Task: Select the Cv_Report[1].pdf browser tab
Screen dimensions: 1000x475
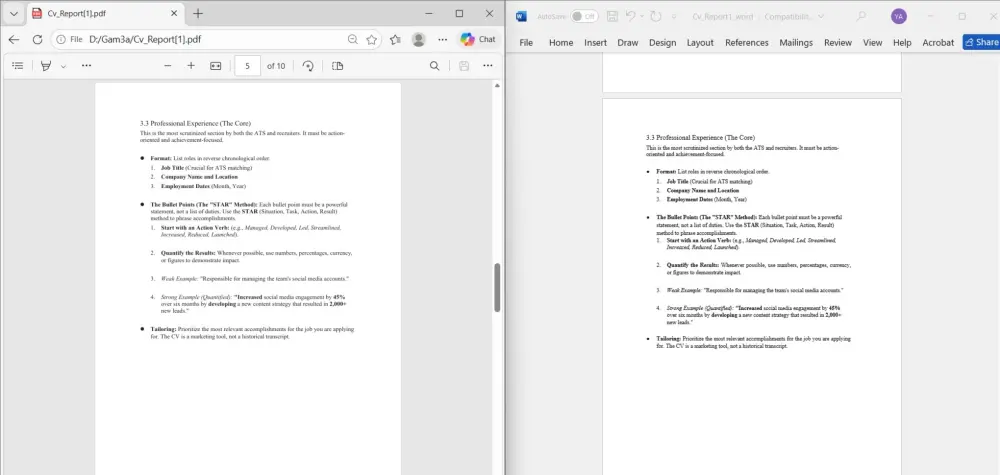Action: tap(105, 13)
